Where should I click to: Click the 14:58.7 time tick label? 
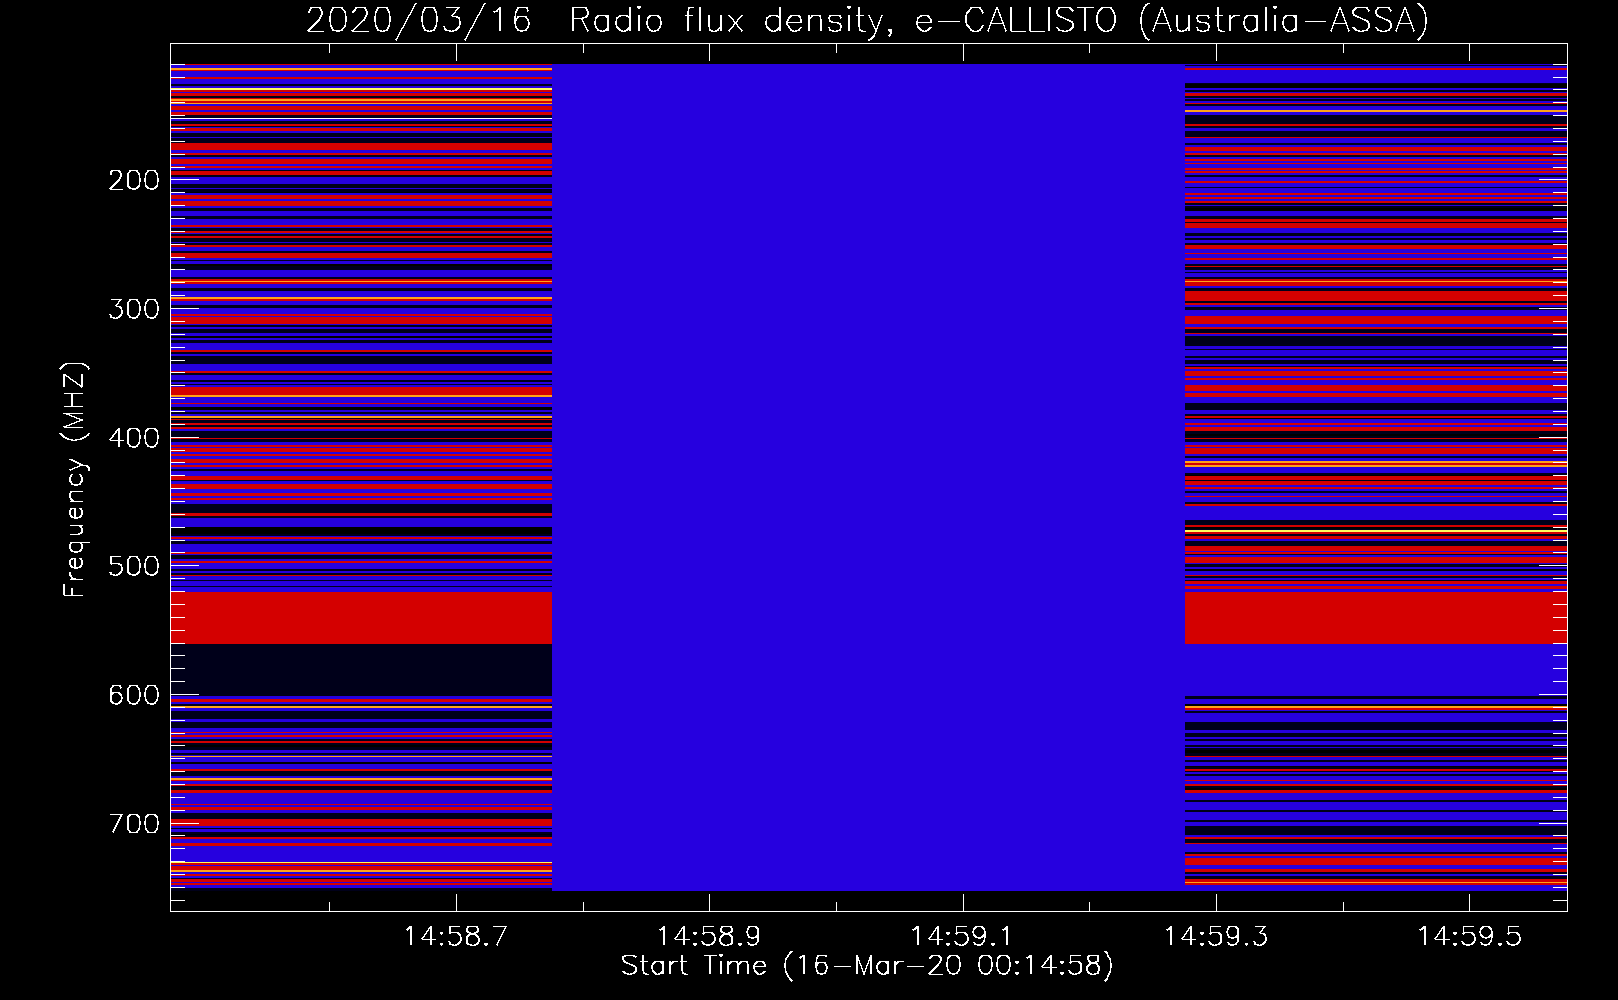tap(456, 936)
